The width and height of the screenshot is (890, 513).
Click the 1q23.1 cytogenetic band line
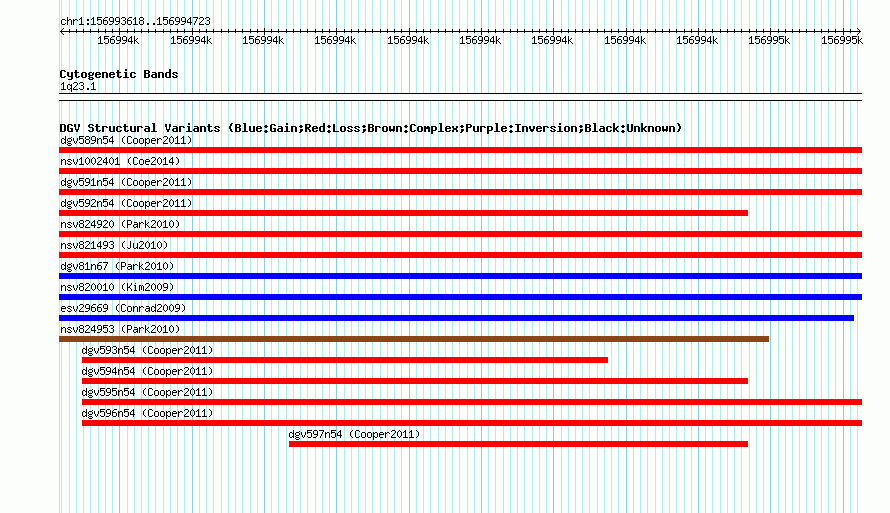(x=460, y=97)
